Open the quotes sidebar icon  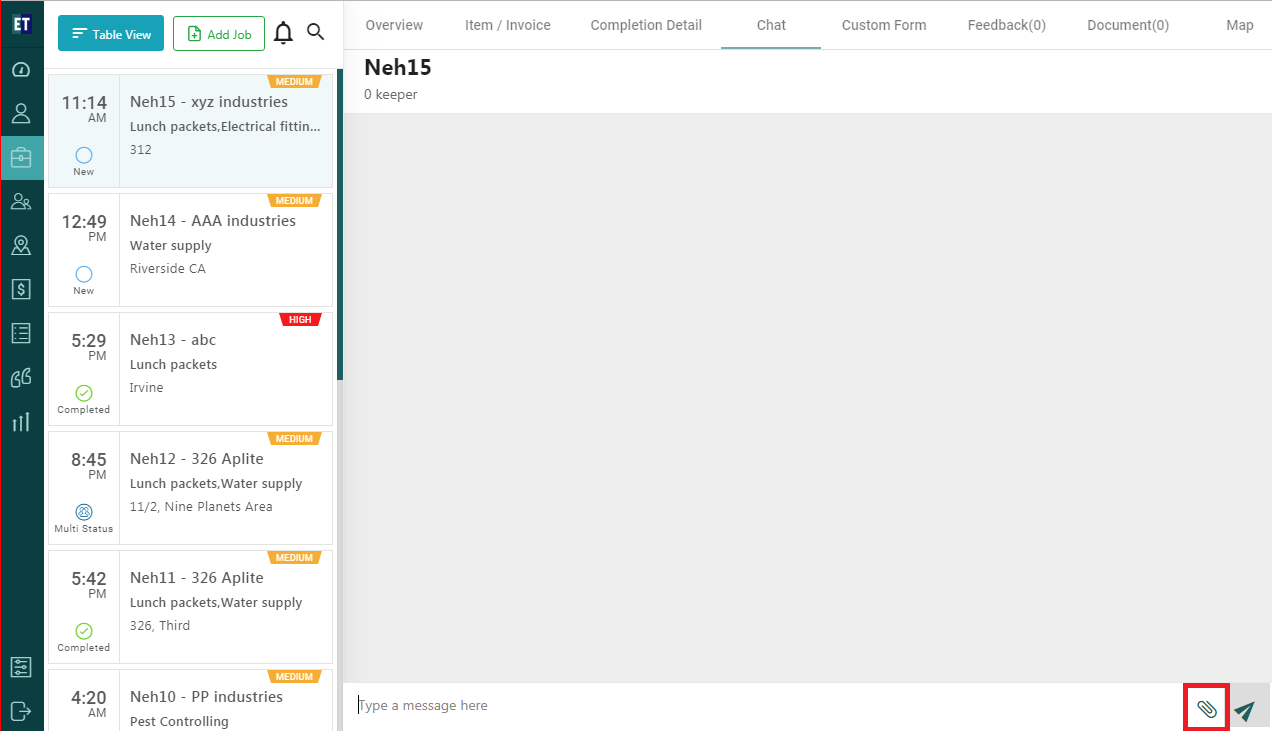coord(21,377)
